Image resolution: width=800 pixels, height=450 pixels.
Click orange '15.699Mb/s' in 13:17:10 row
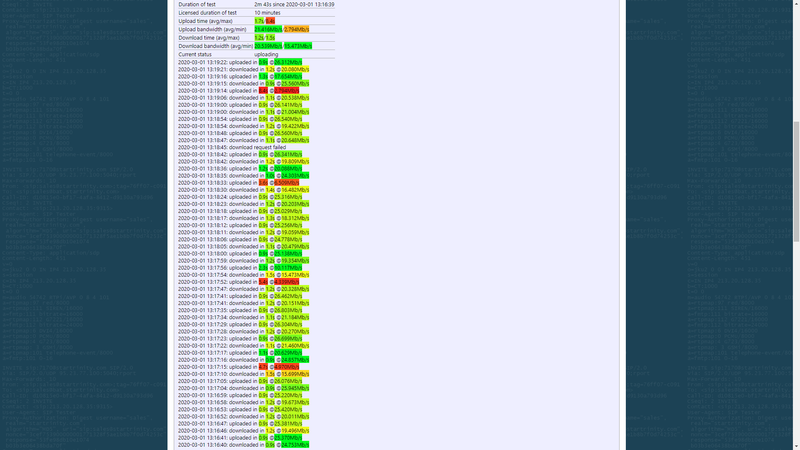(x=295, y=374)
